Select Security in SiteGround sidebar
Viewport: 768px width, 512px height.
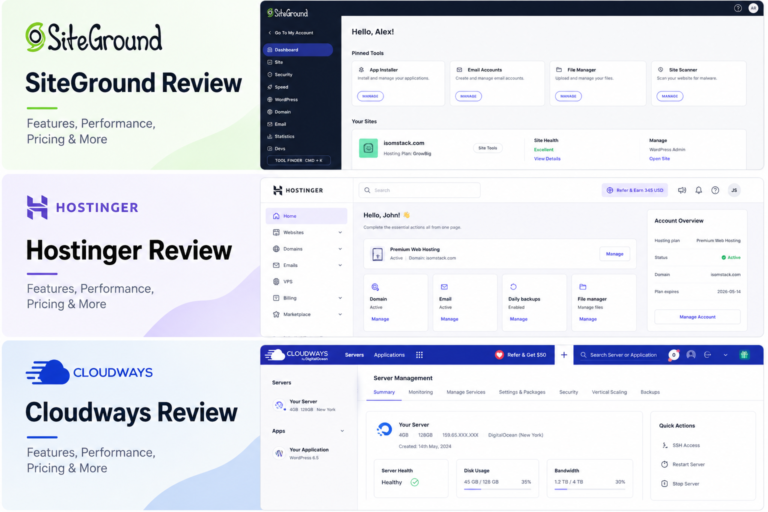pyautogui.click(x=280, y=74)
